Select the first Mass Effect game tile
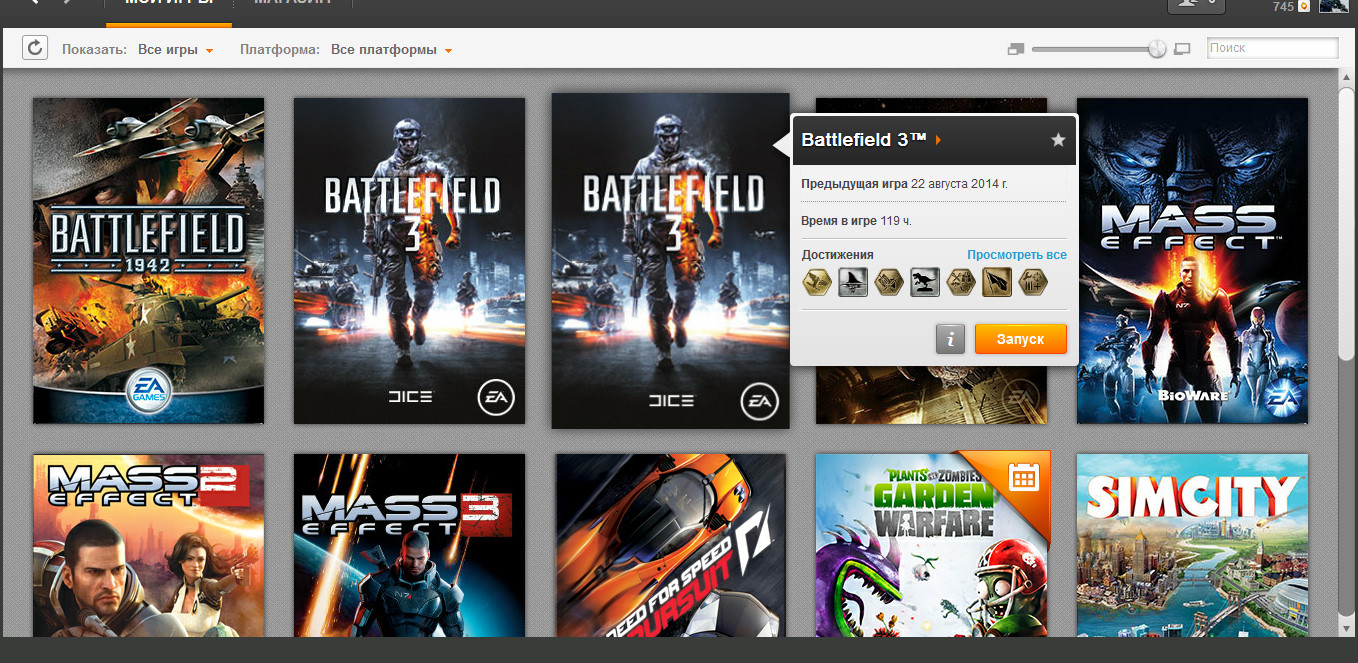Viewport: 1358px width, 663px height. 1192,261
